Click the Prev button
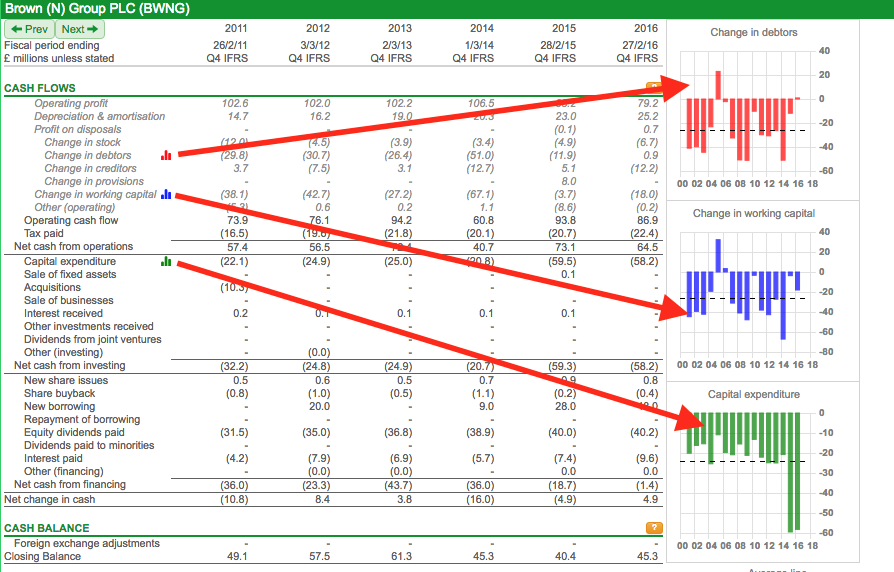 [x=29, y=29]
